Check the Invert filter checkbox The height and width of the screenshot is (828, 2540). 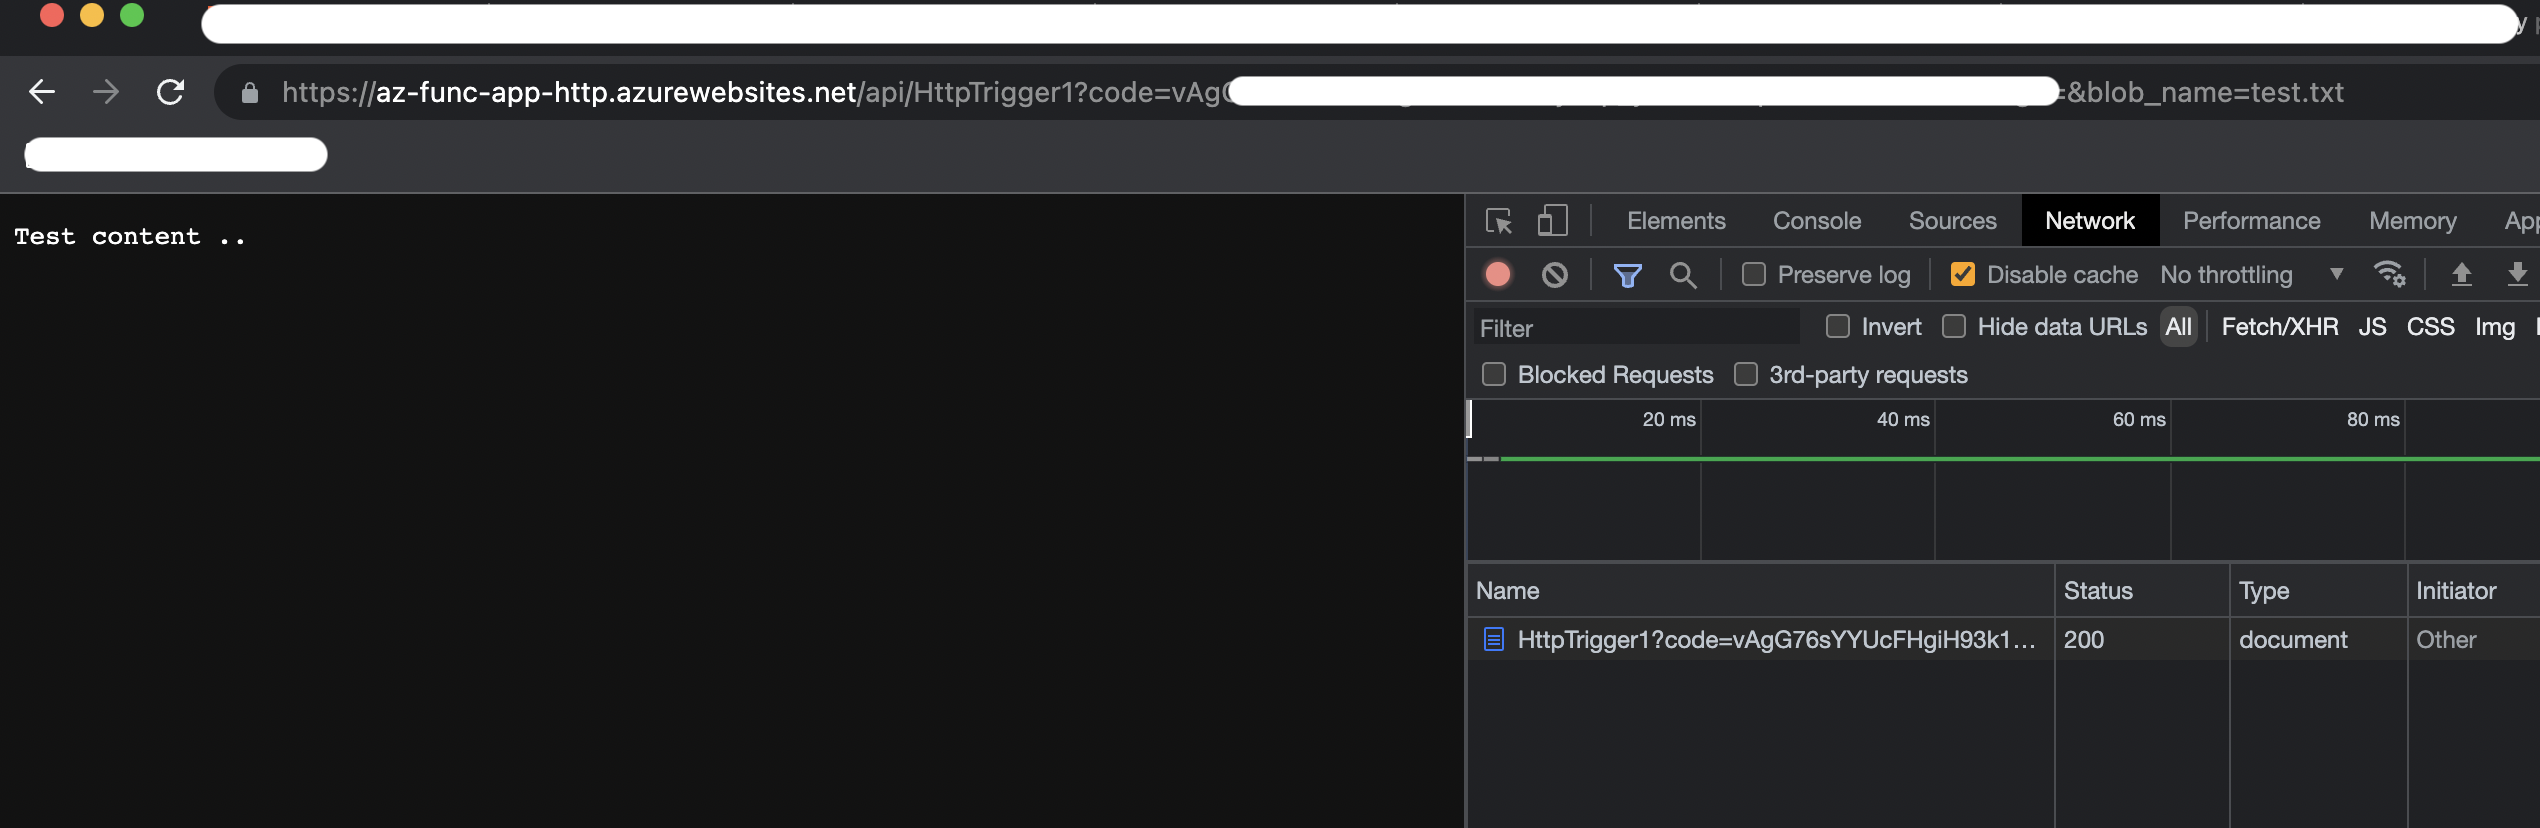click(1838, 326)
